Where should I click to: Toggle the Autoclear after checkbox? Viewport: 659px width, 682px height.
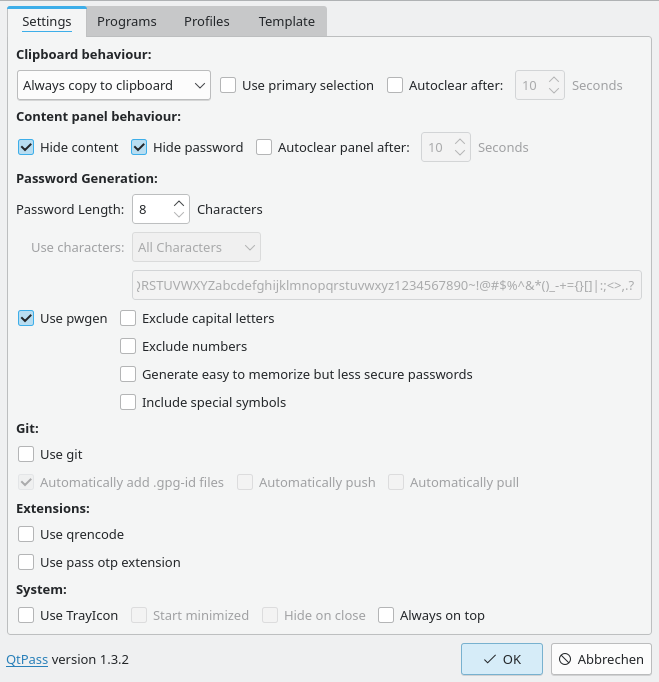pos(395,86)
